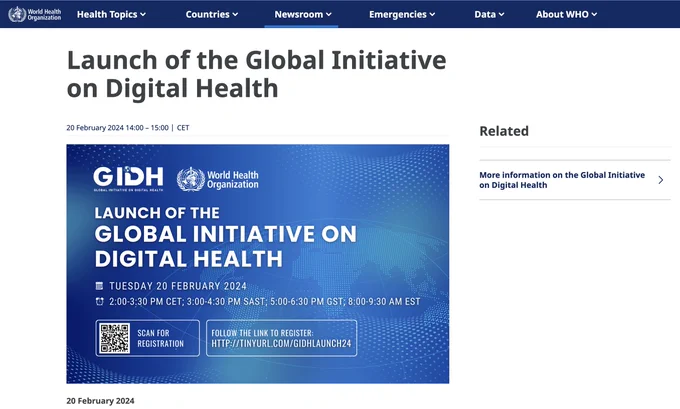
Task: Click the 'SCAN FOR REGISTRATION' text
Action: (x=160, y=338)
